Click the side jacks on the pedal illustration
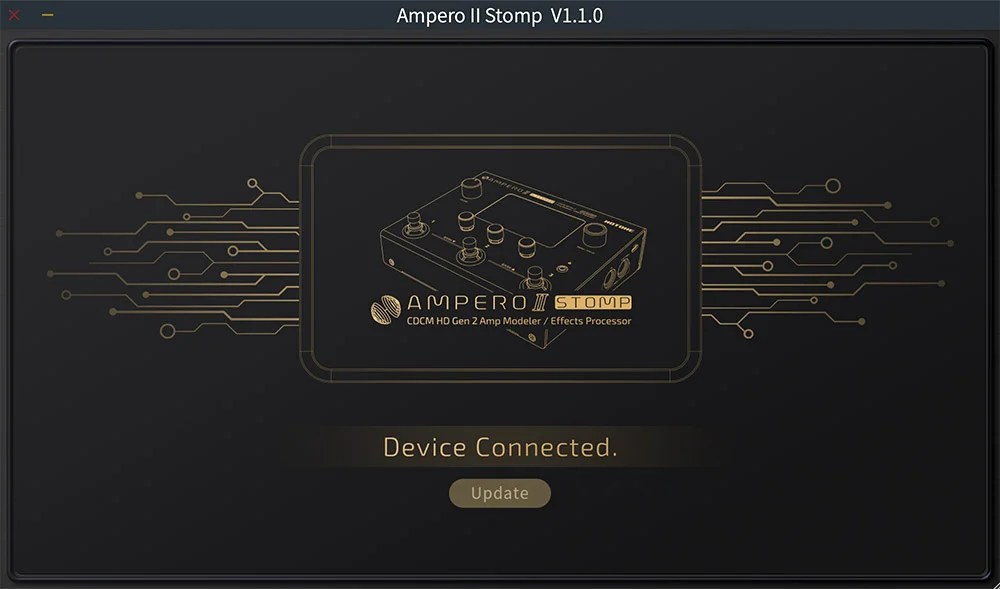This screenshot has width=1000, height=589. [x=617, y=273]
